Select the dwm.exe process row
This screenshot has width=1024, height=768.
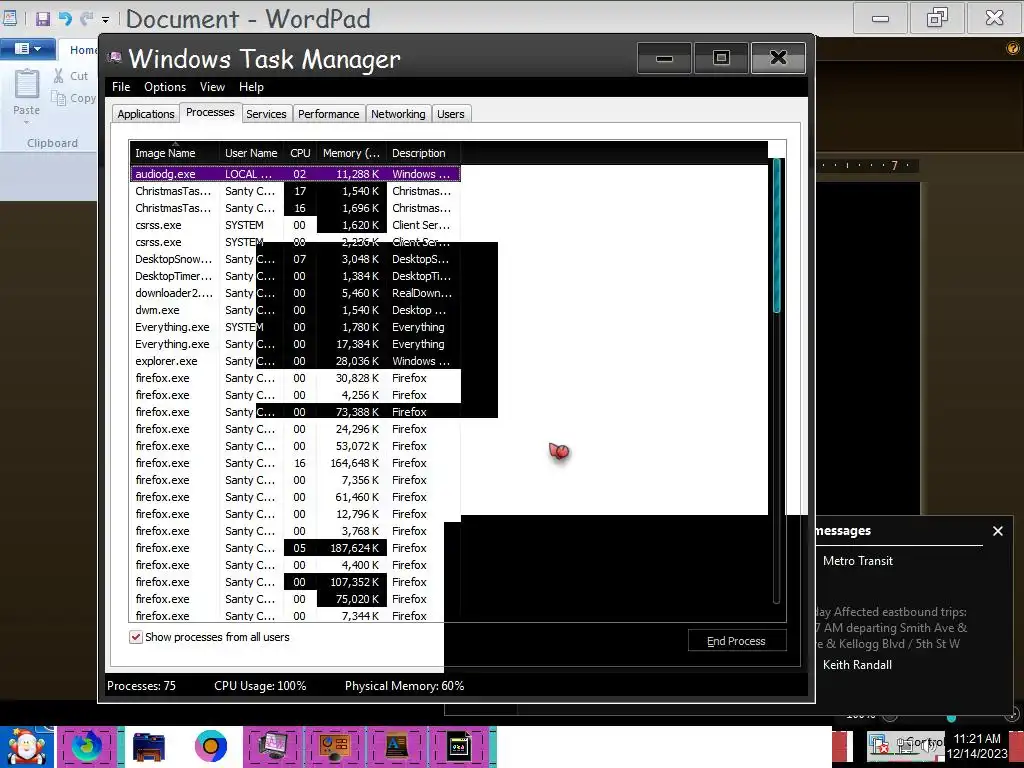click(295, 310)
